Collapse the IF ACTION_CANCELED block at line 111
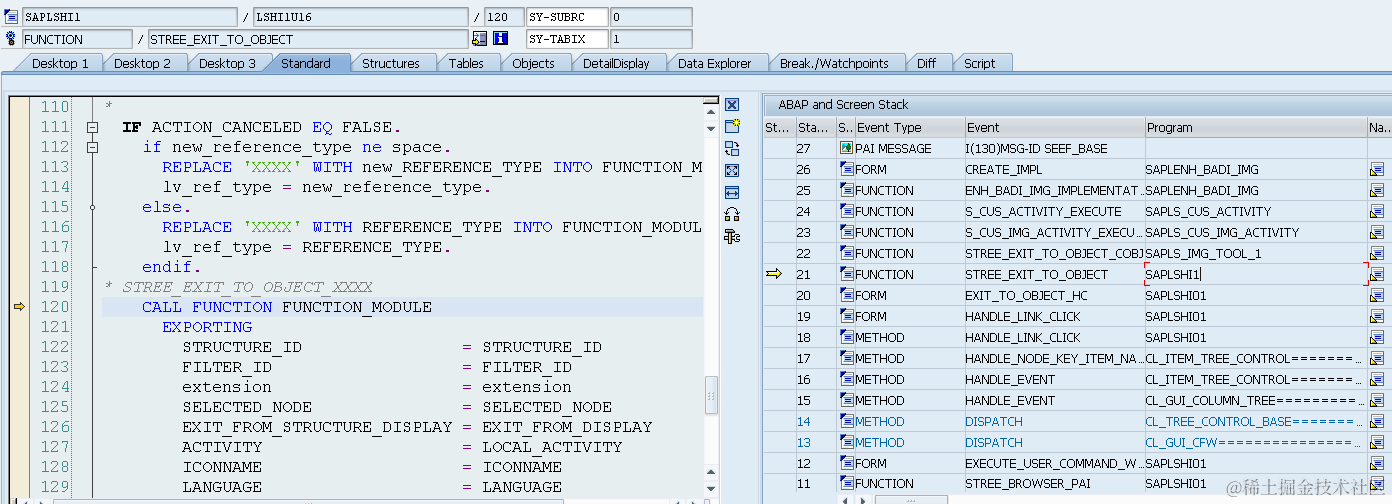Viewport: 1392px width, 504px height. click(92, 127)
